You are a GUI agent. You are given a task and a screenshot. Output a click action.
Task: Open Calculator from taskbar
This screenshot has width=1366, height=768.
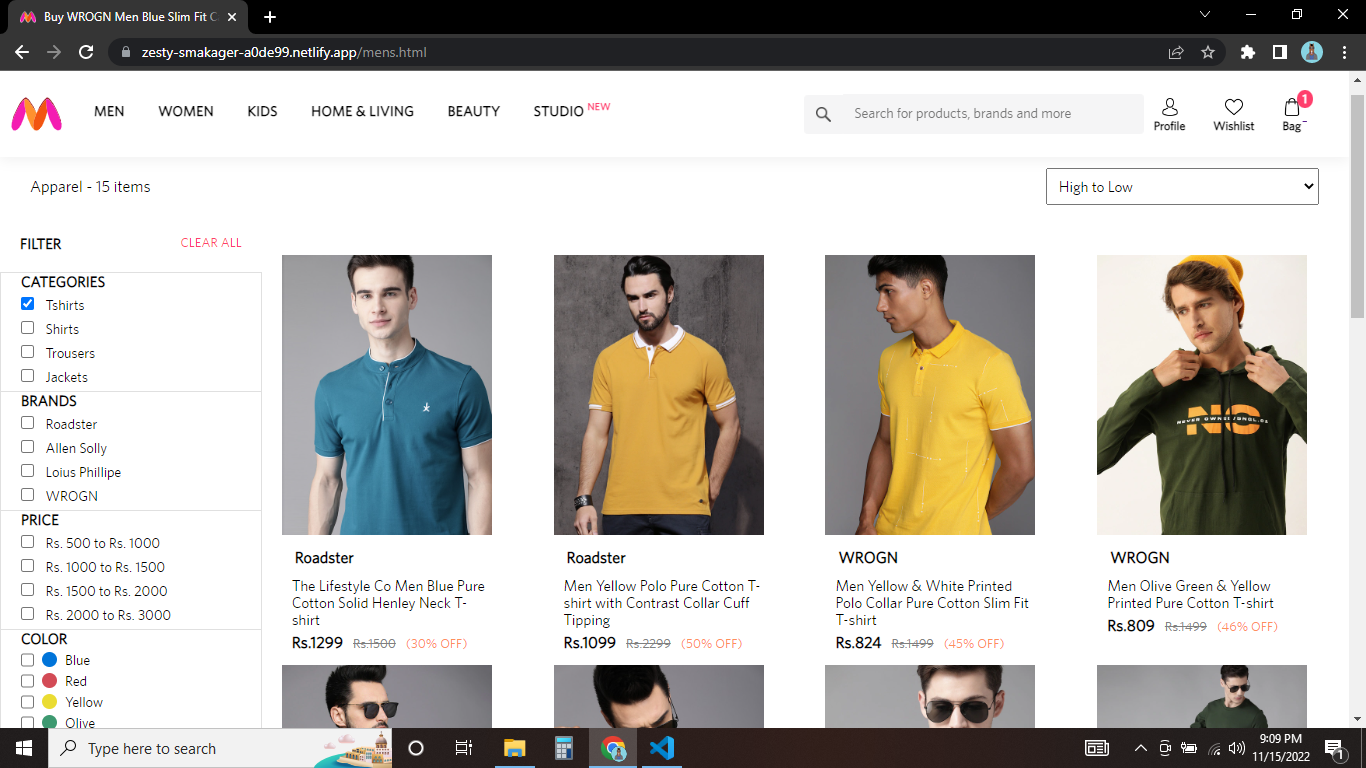point(564,748)
